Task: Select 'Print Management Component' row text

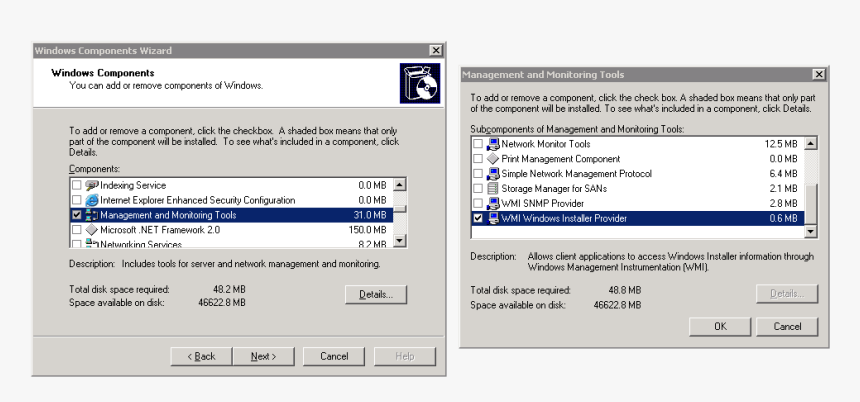Action: (x=561, y=158)
